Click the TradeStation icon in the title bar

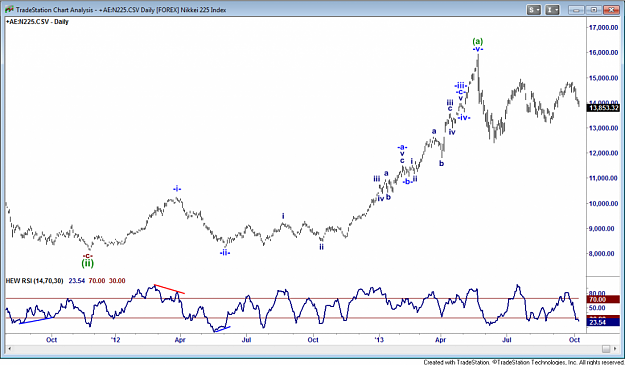coord(9,9)
